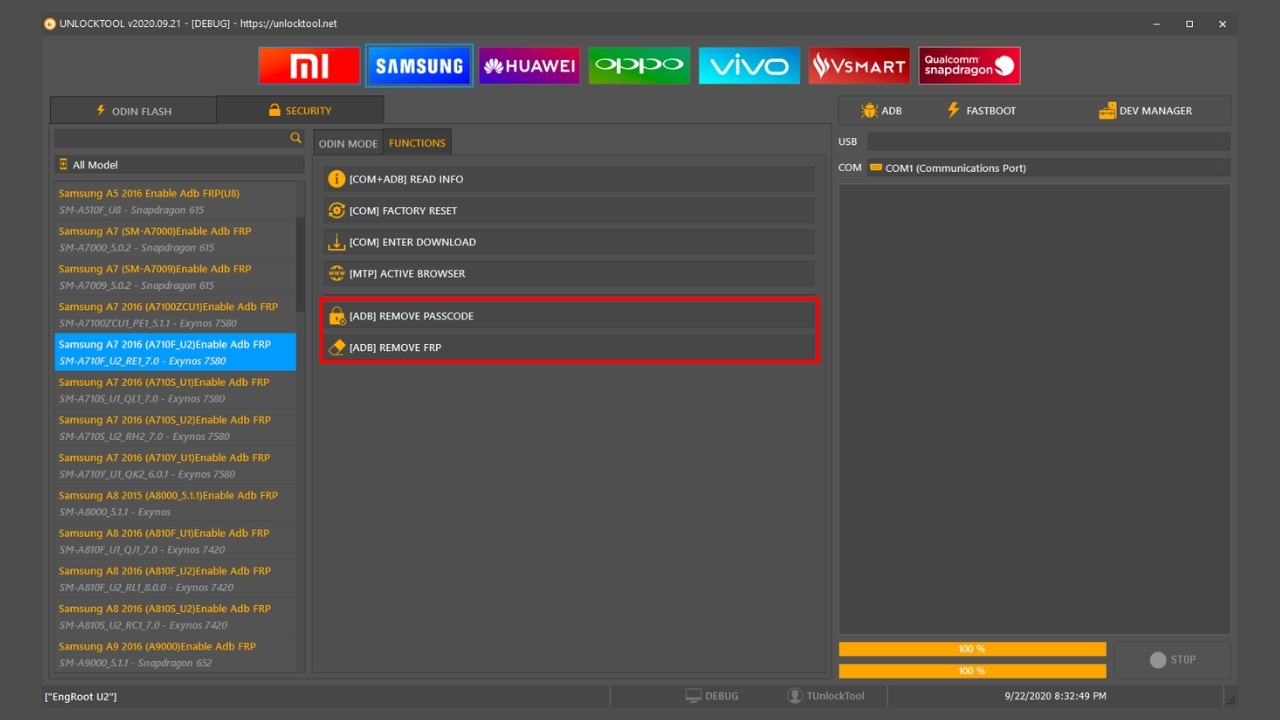The width and height of the screenshot is (1280, 720).
Task: Select the Samsung brand logo
Action: [x=419, y=66]
